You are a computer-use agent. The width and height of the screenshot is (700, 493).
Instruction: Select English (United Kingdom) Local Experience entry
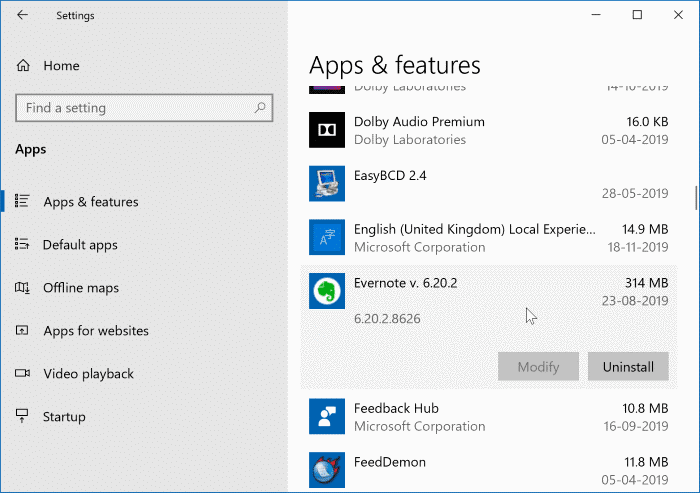(475, 229)
